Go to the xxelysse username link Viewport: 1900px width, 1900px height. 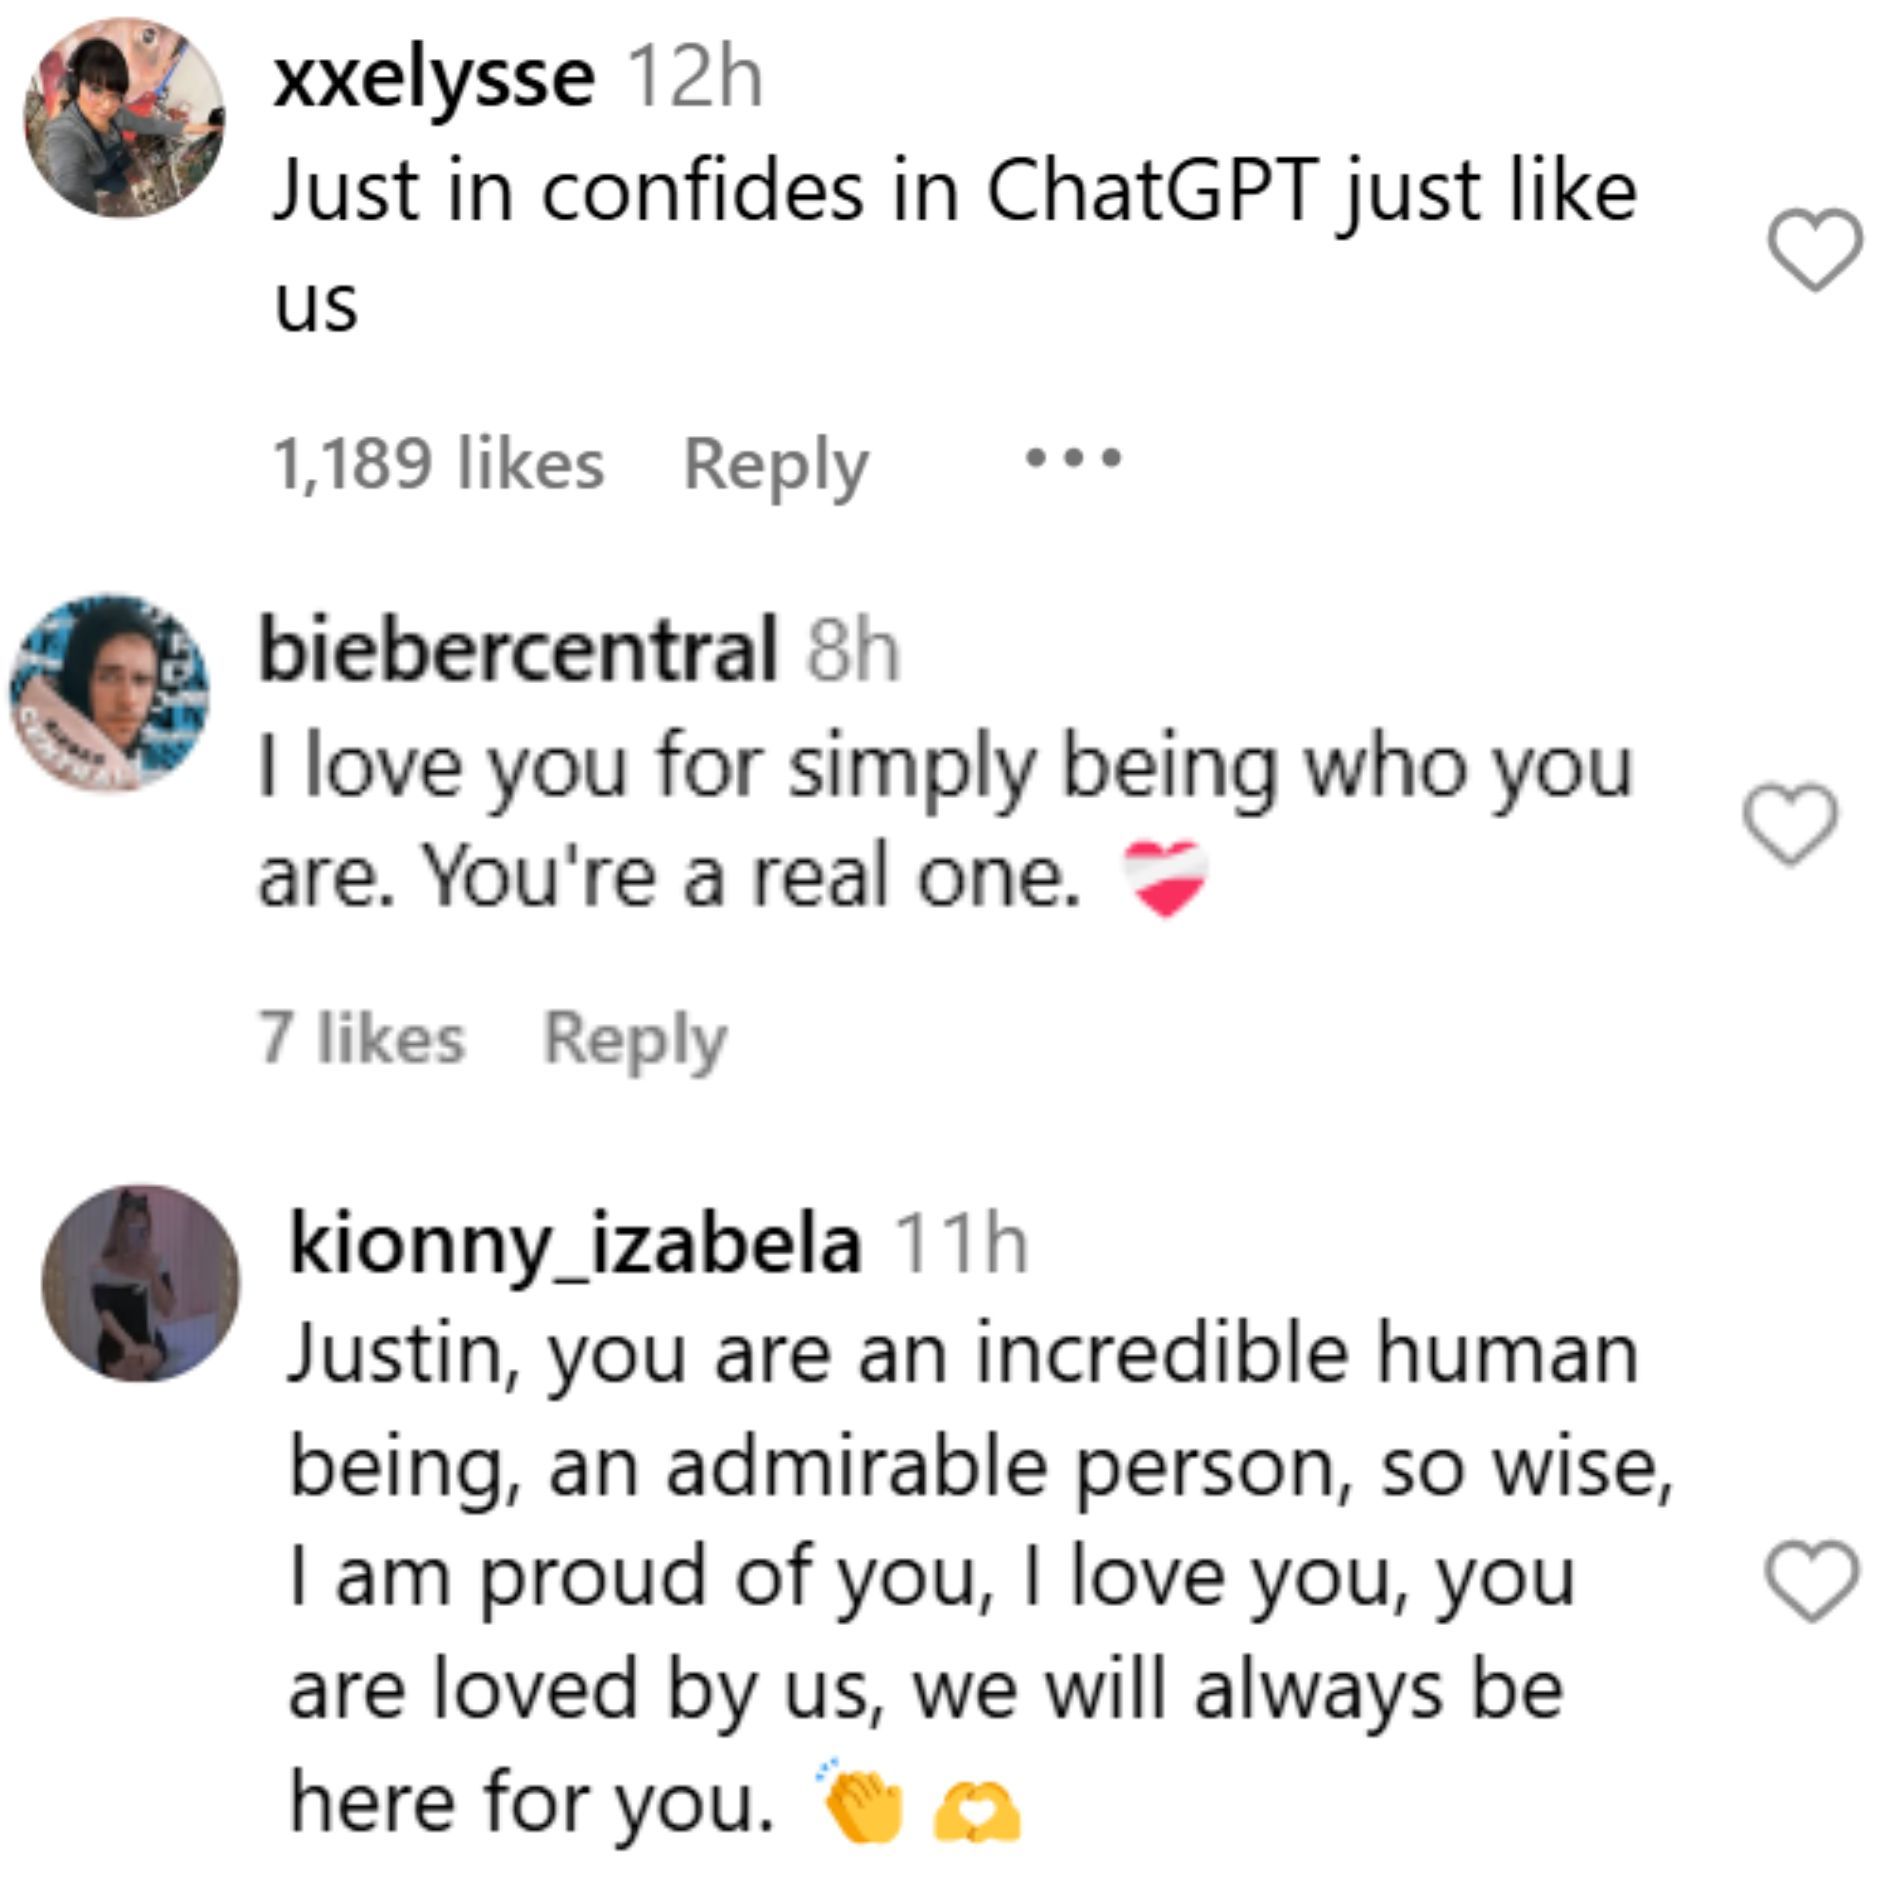[433, 78]
